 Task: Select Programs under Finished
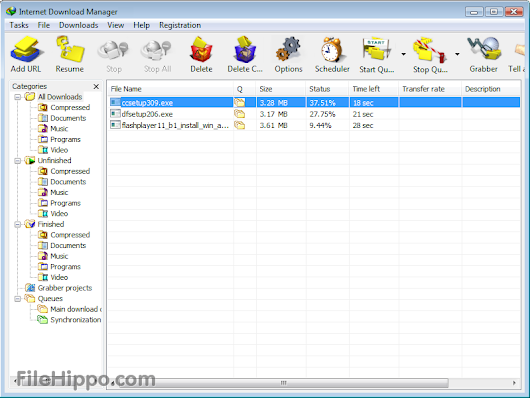click(65, 266)
